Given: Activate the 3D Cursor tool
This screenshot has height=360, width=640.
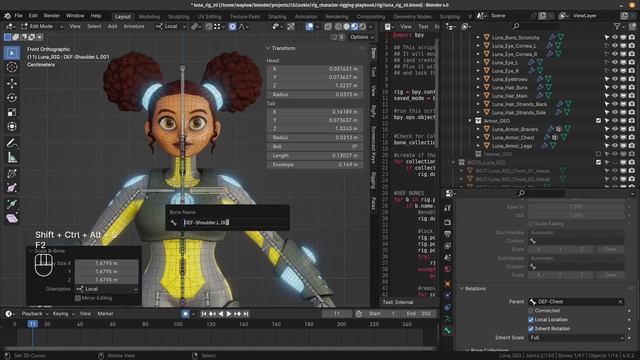Looking at the screenshot, I should [12, 67].
